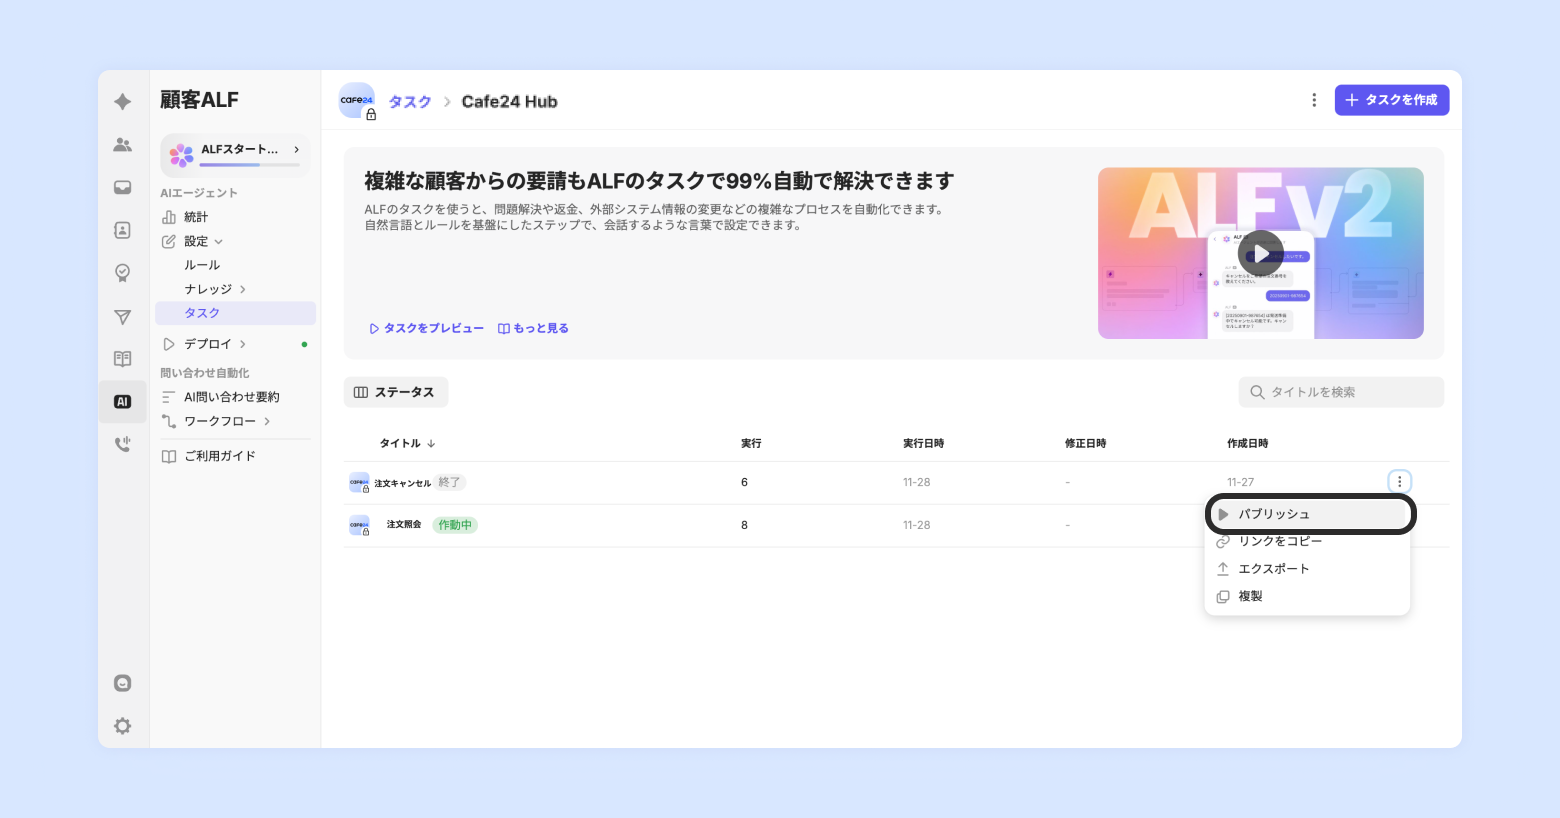Choose リンクをコピー from the context menu
1560x818 pixels.
[1308, 541]
